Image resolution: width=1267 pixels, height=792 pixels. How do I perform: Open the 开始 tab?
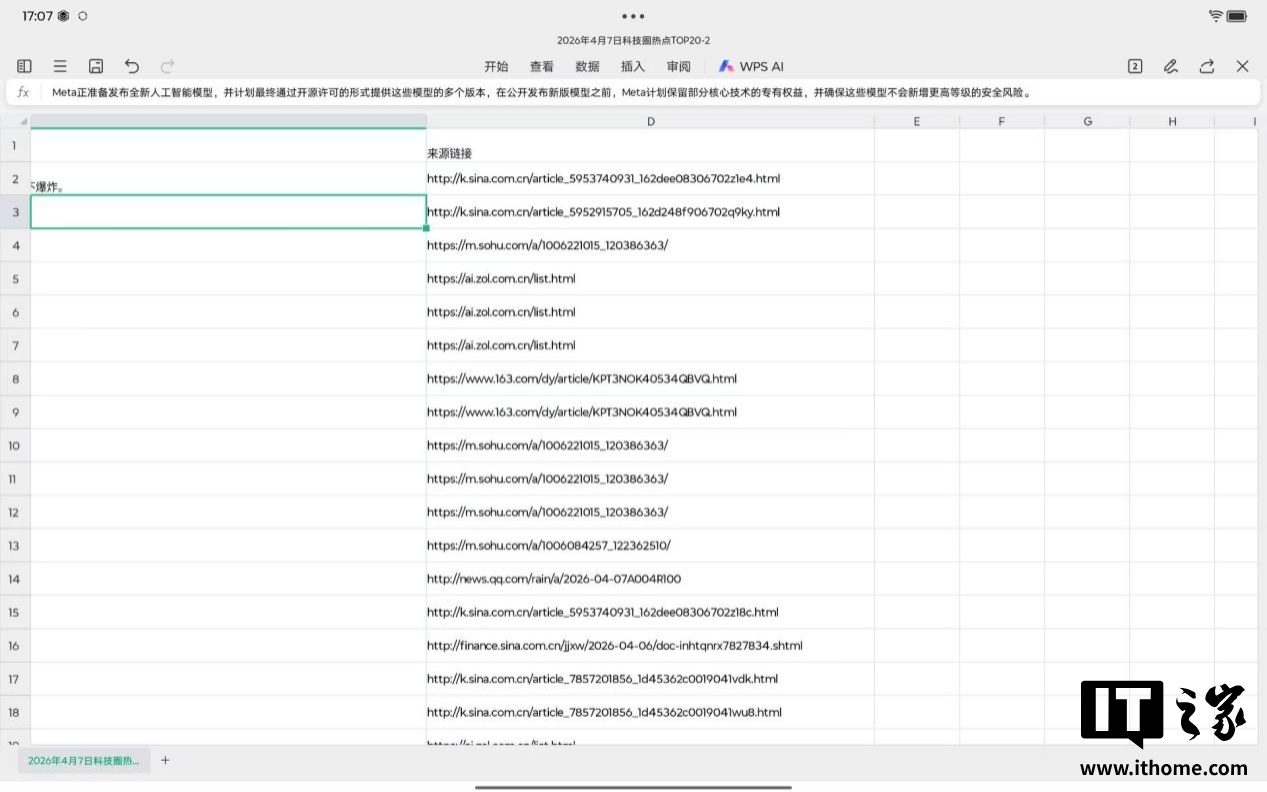tap(496, 67)
